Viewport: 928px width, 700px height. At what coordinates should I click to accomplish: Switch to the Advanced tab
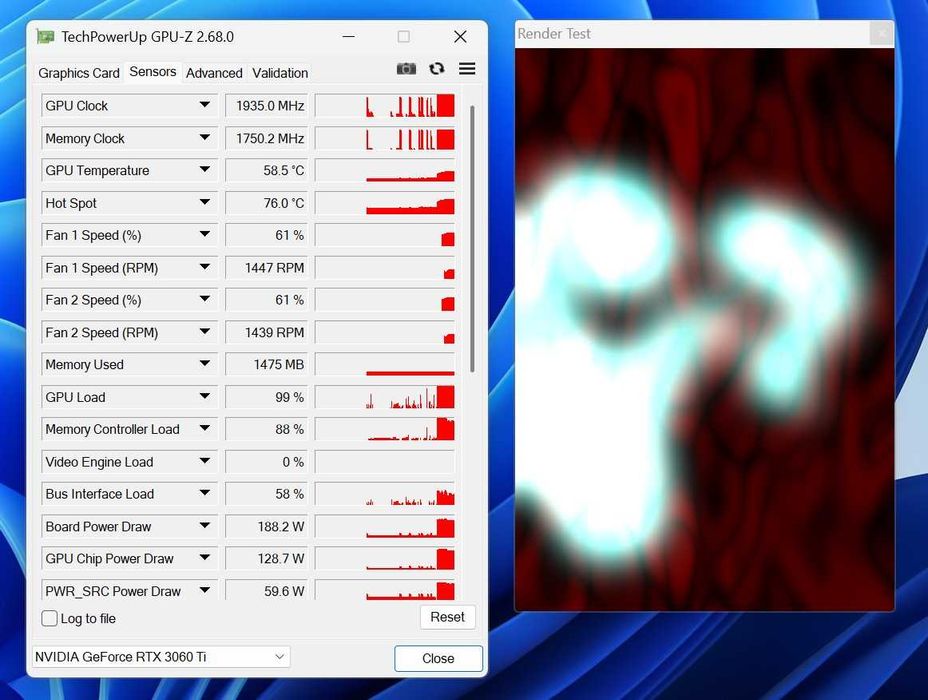(x=214, y=73)
